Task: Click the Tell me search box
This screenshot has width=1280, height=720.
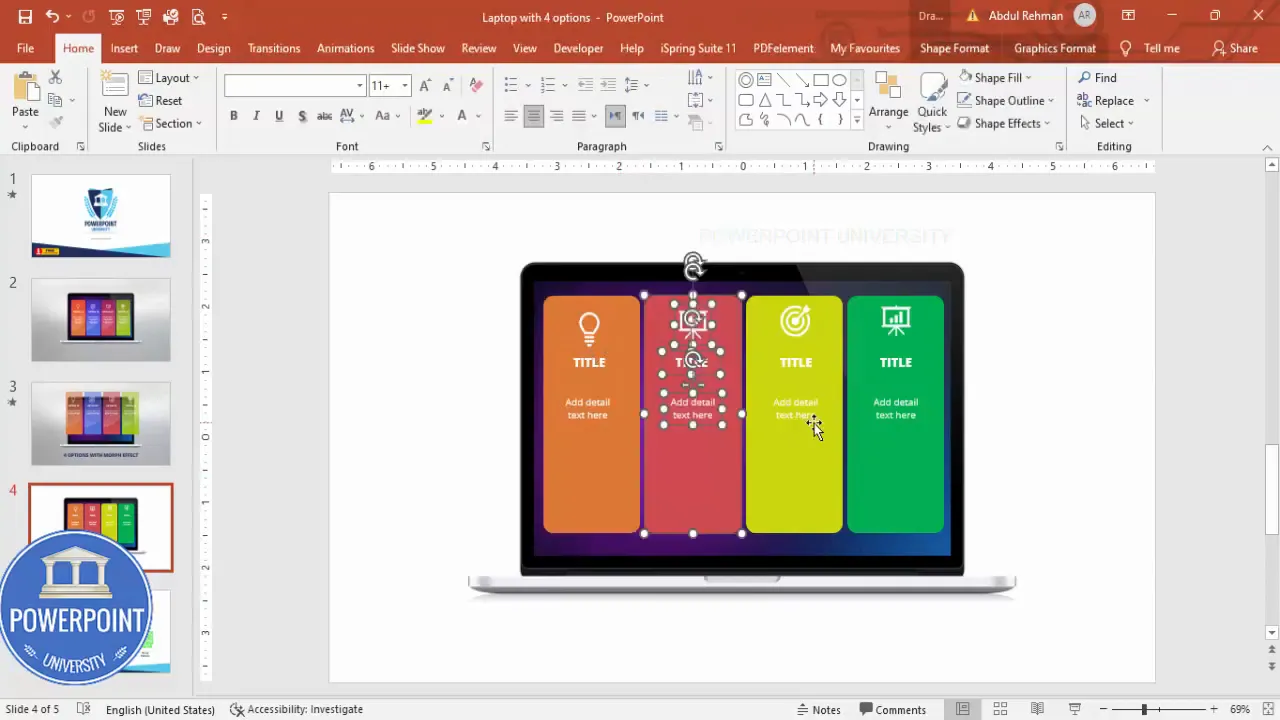Action: pyautogui.click(x=1150, y=48)
